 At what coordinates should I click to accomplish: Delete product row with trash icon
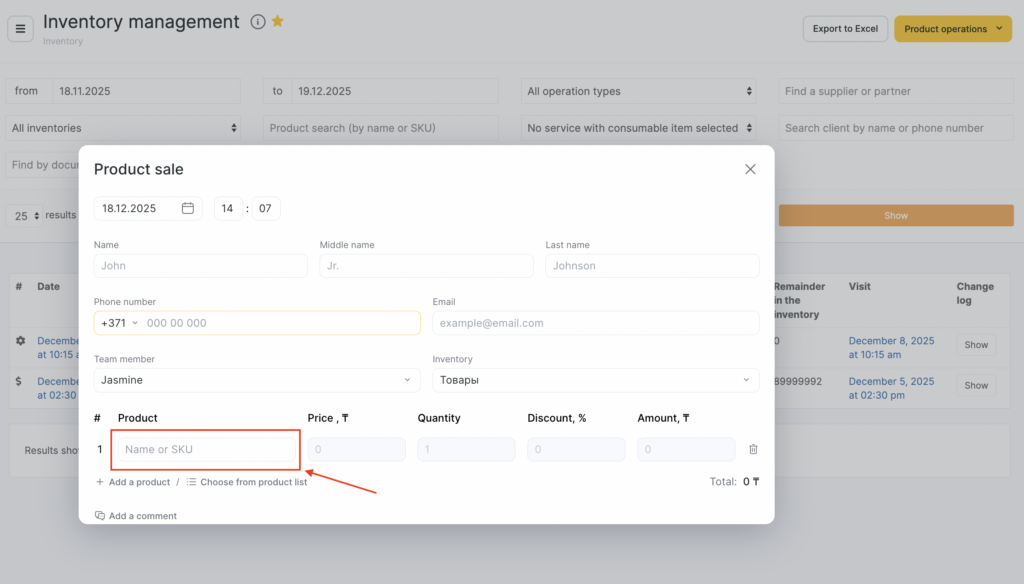tap(753, 450)
